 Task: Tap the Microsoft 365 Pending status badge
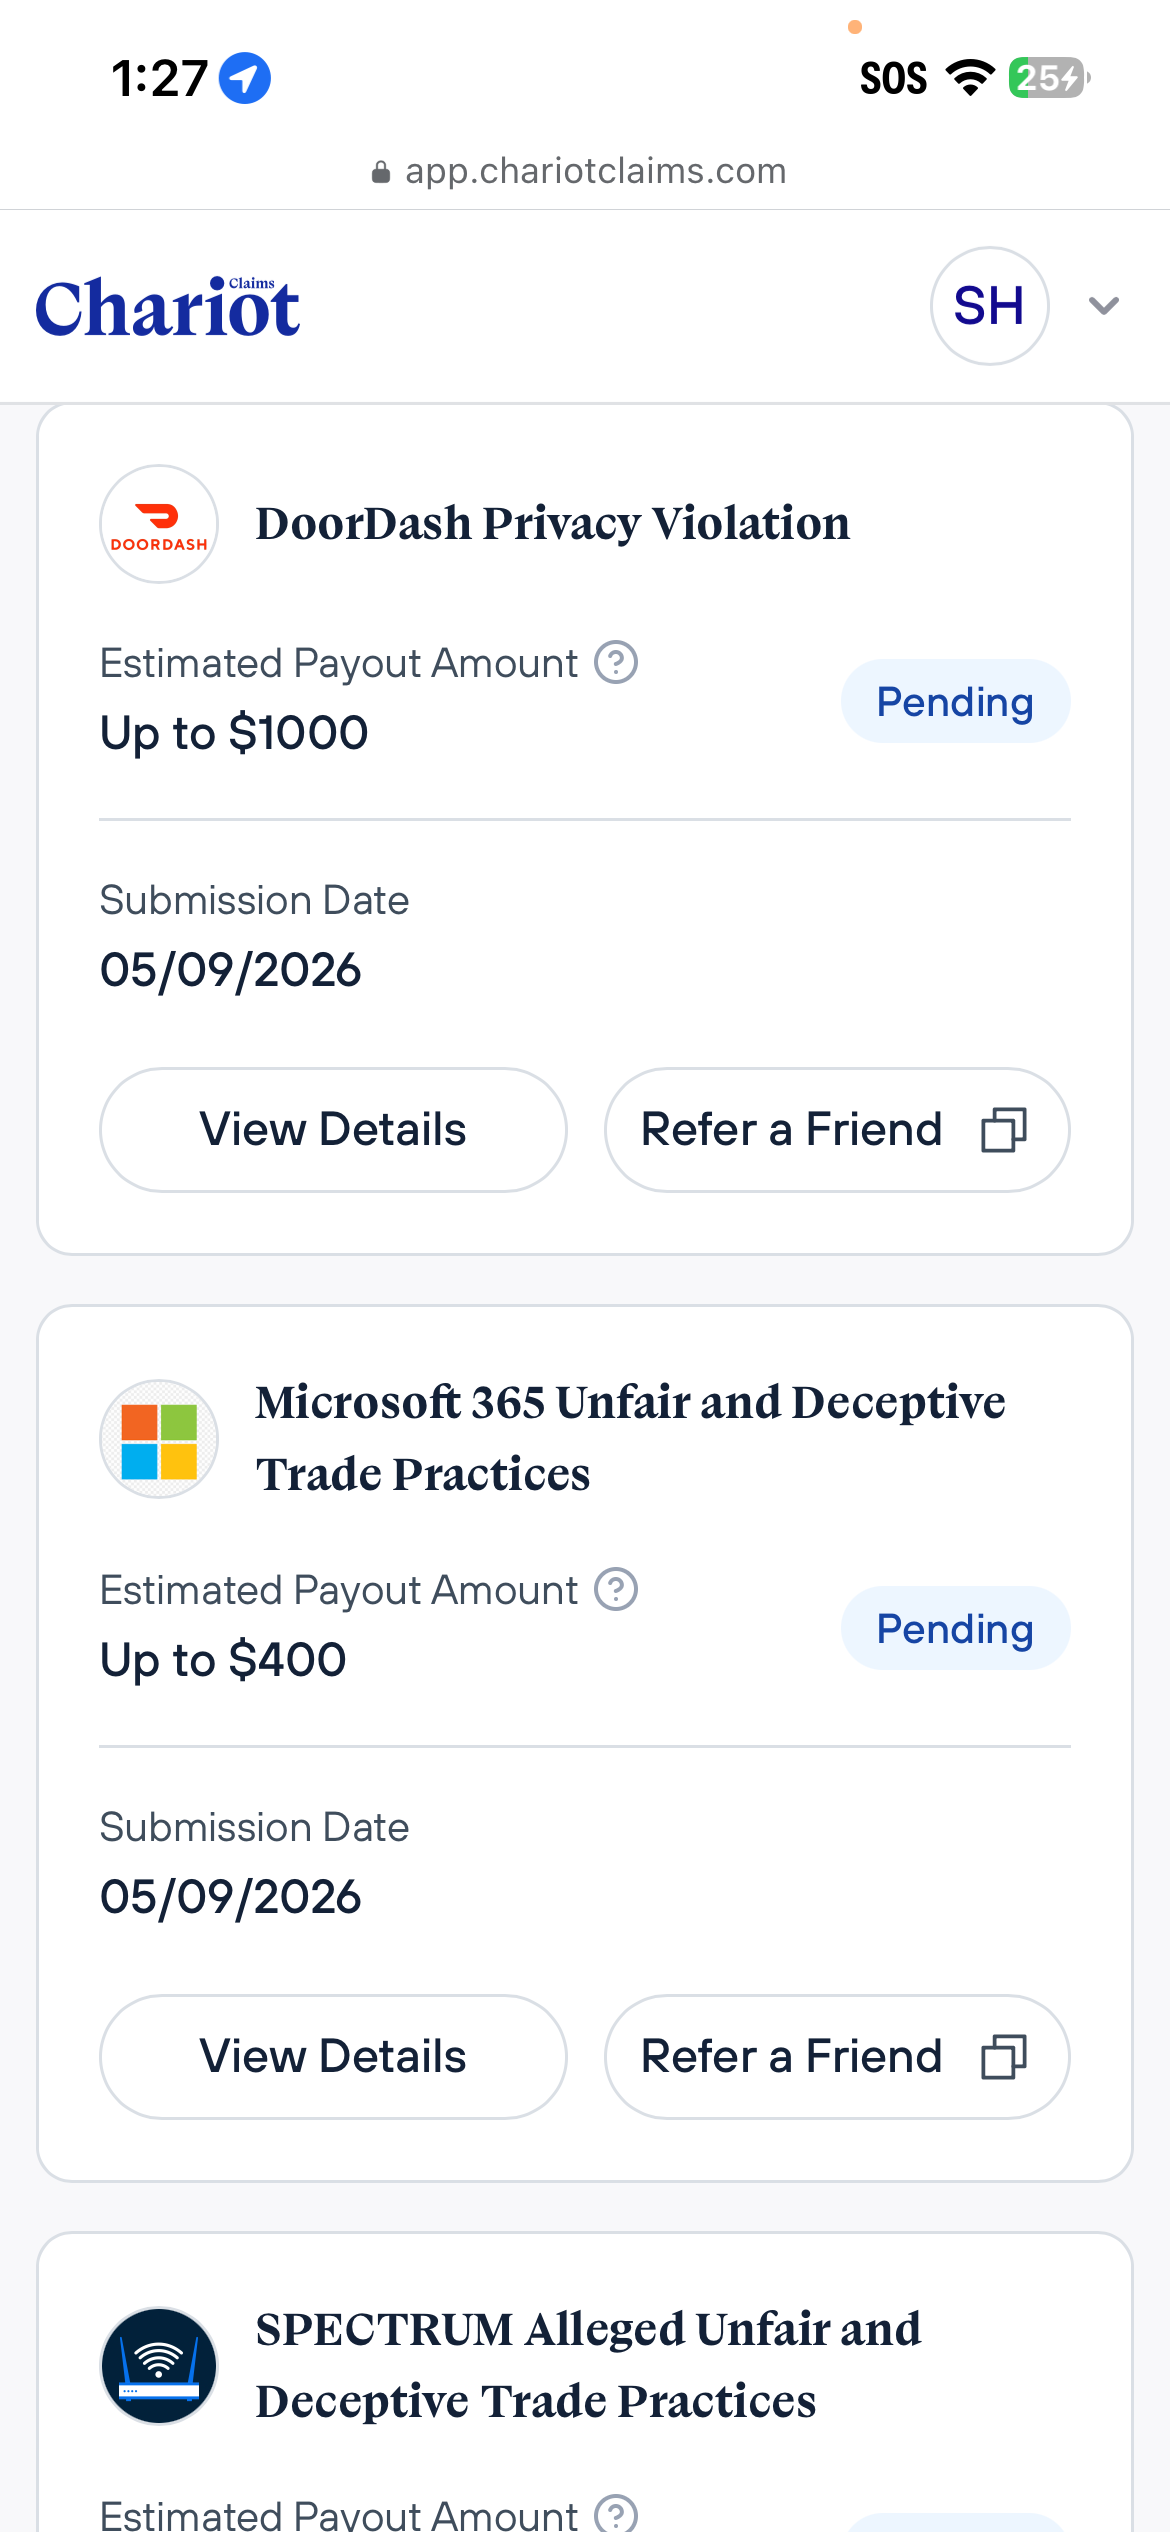click(x=955, y=1628)
